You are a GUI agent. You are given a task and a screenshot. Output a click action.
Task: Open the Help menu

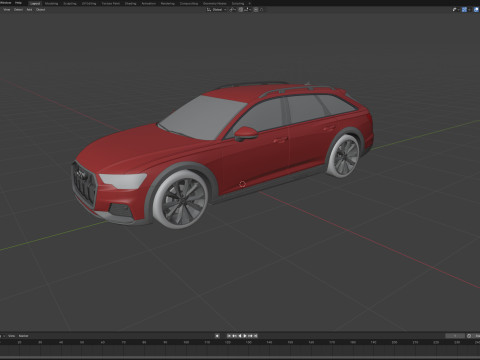(18, 3)
